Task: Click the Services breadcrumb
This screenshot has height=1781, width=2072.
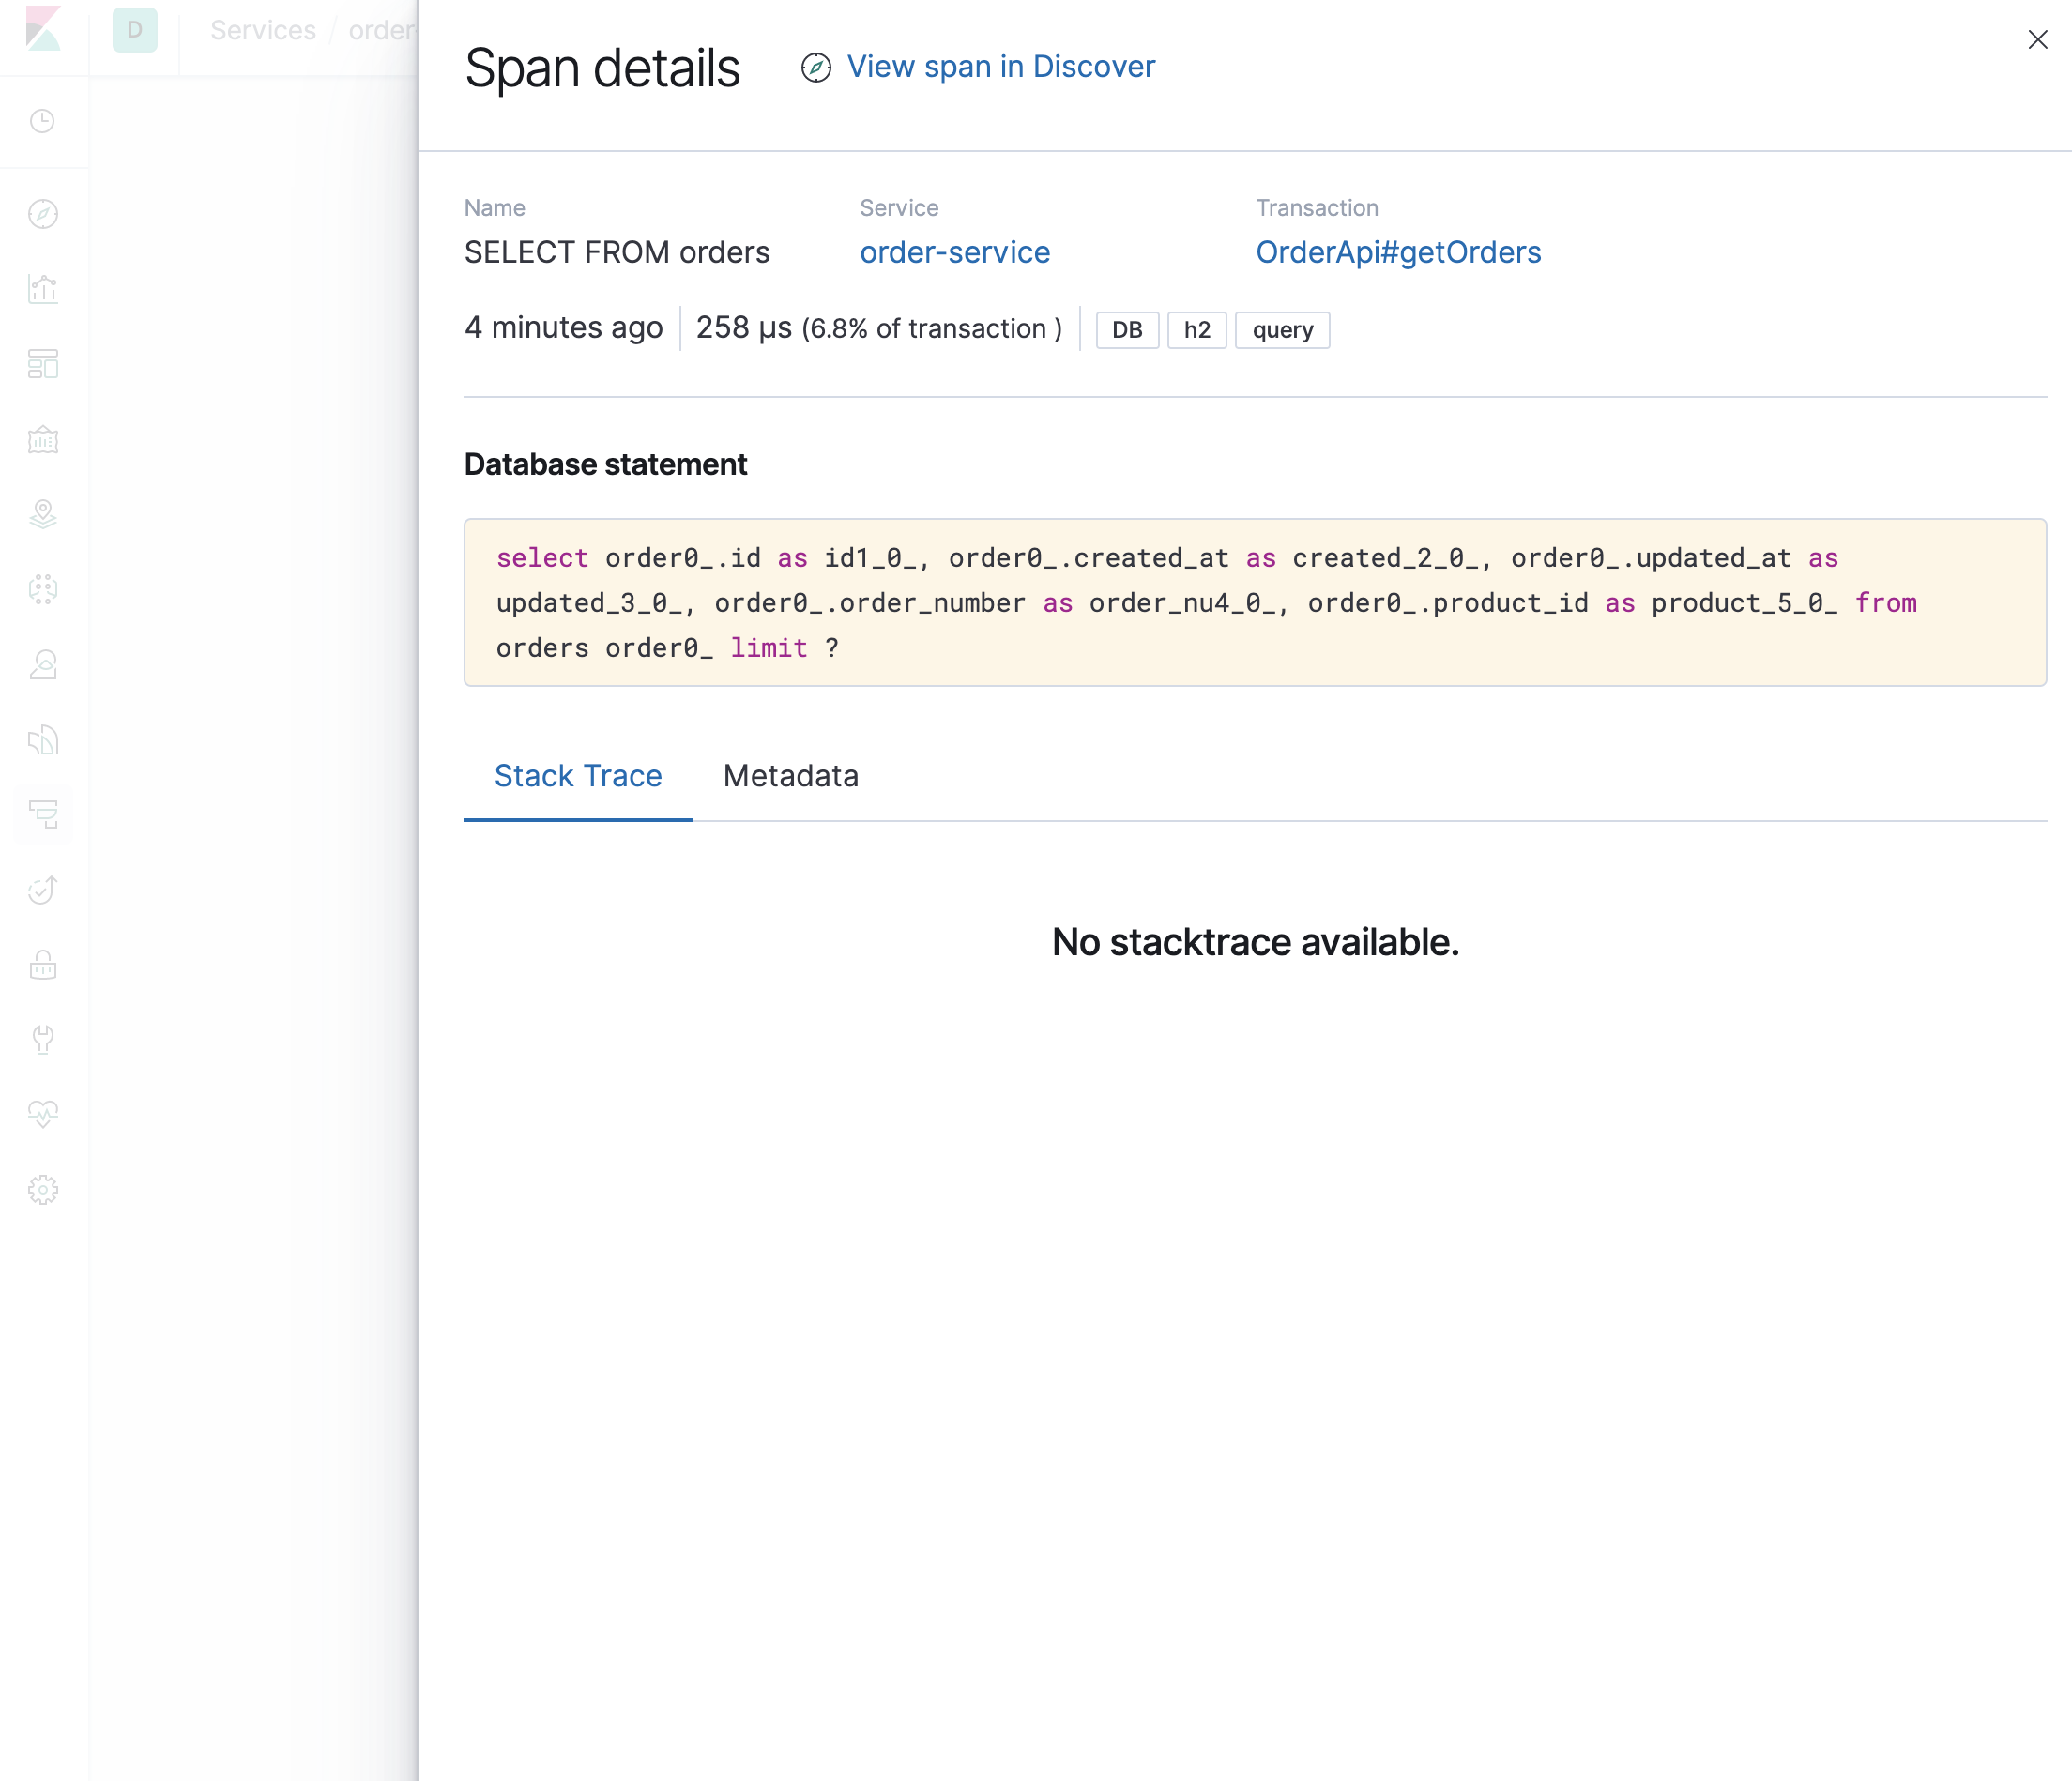Action: point(263,30)
